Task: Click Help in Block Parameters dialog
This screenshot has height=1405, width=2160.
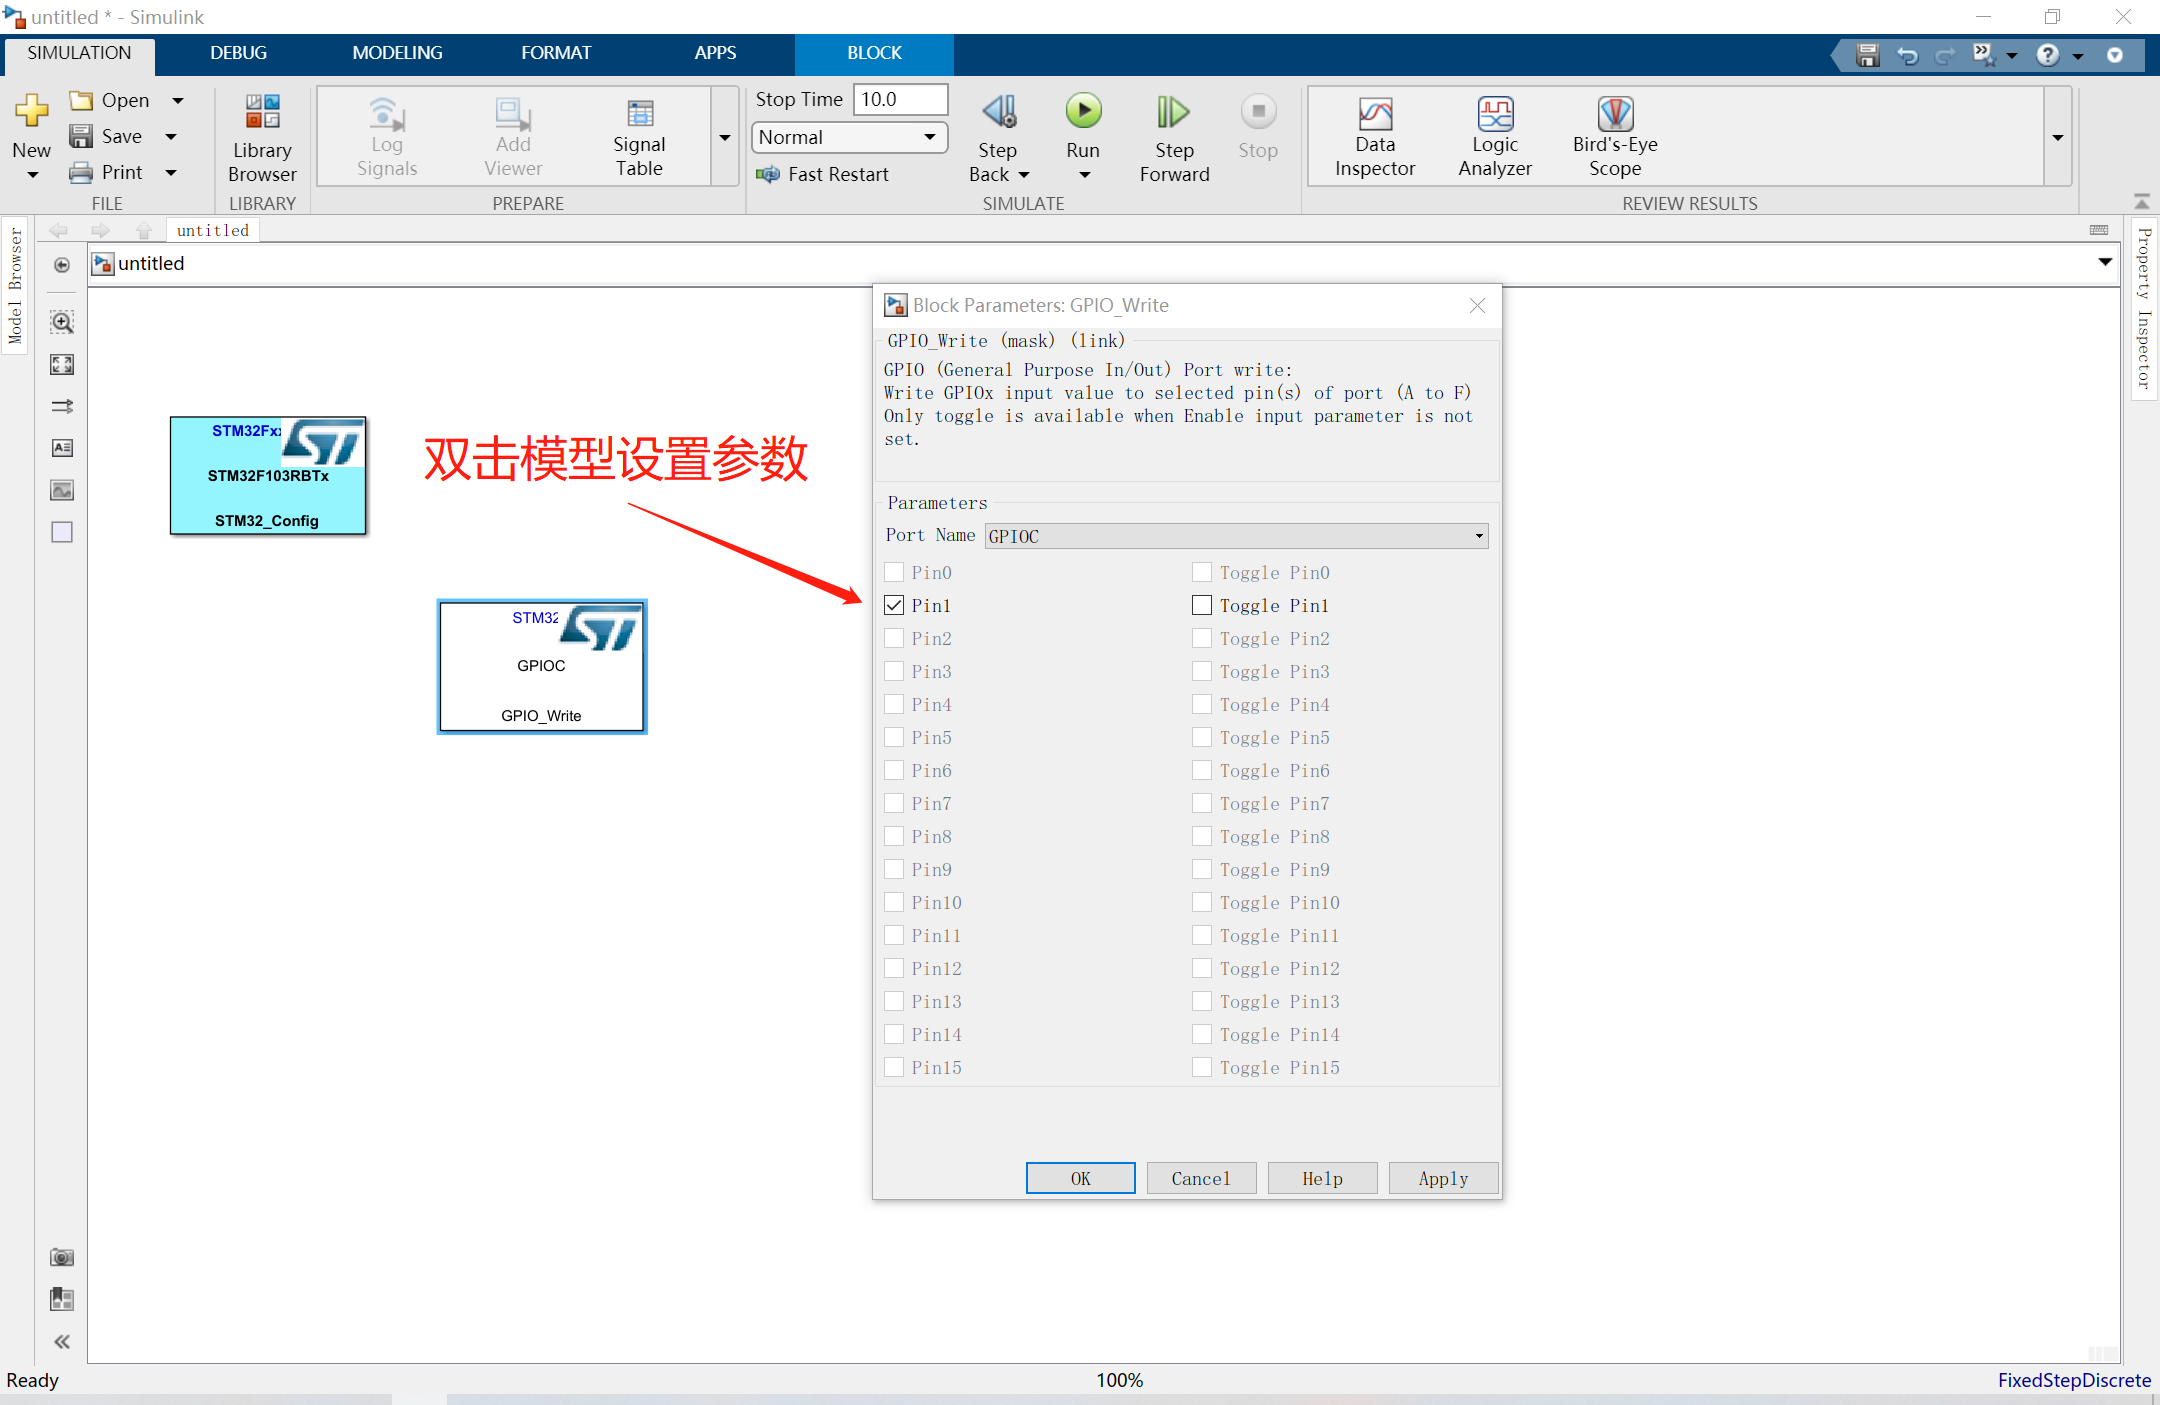Action: coord(1322,1178)
